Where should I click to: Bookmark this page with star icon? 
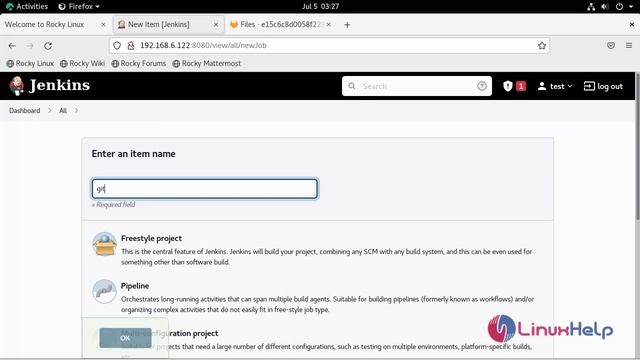click(x=542, y=46)
